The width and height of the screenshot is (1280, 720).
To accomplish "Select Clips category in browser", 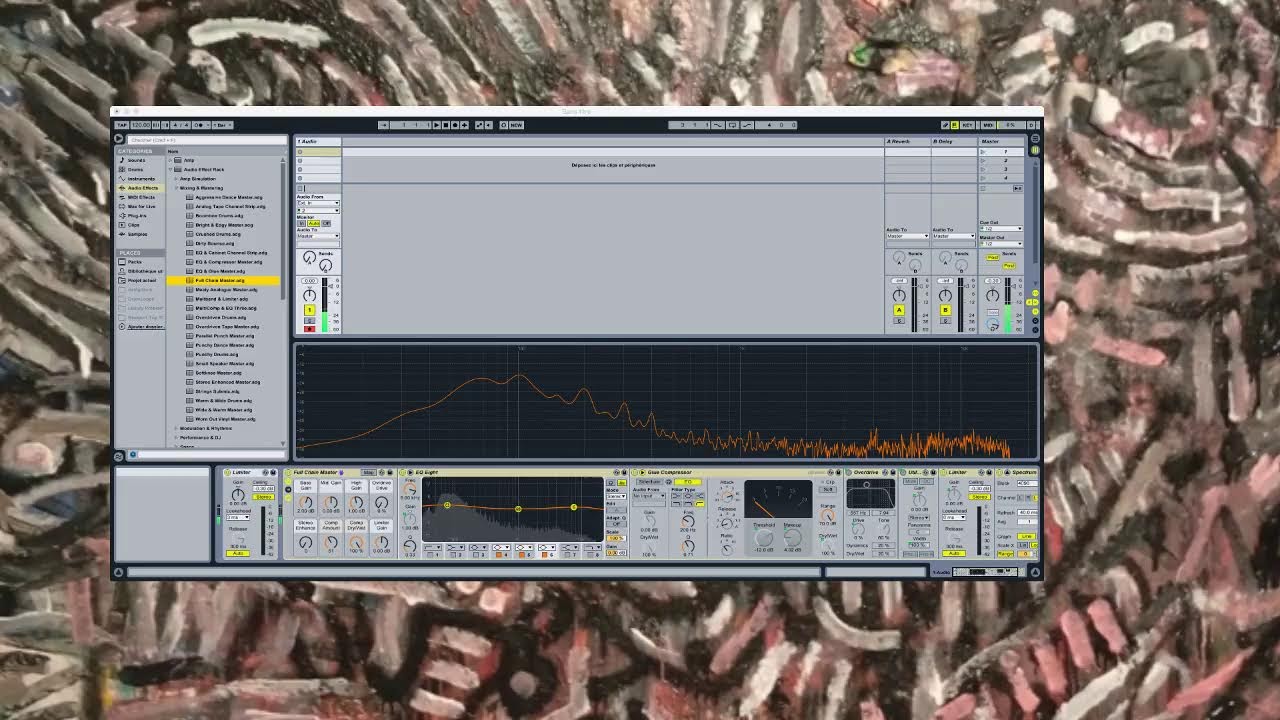I will 140,225.
